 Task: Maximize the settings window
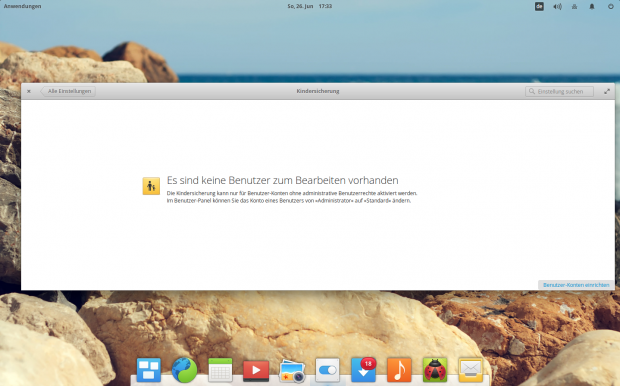point(607,91)
